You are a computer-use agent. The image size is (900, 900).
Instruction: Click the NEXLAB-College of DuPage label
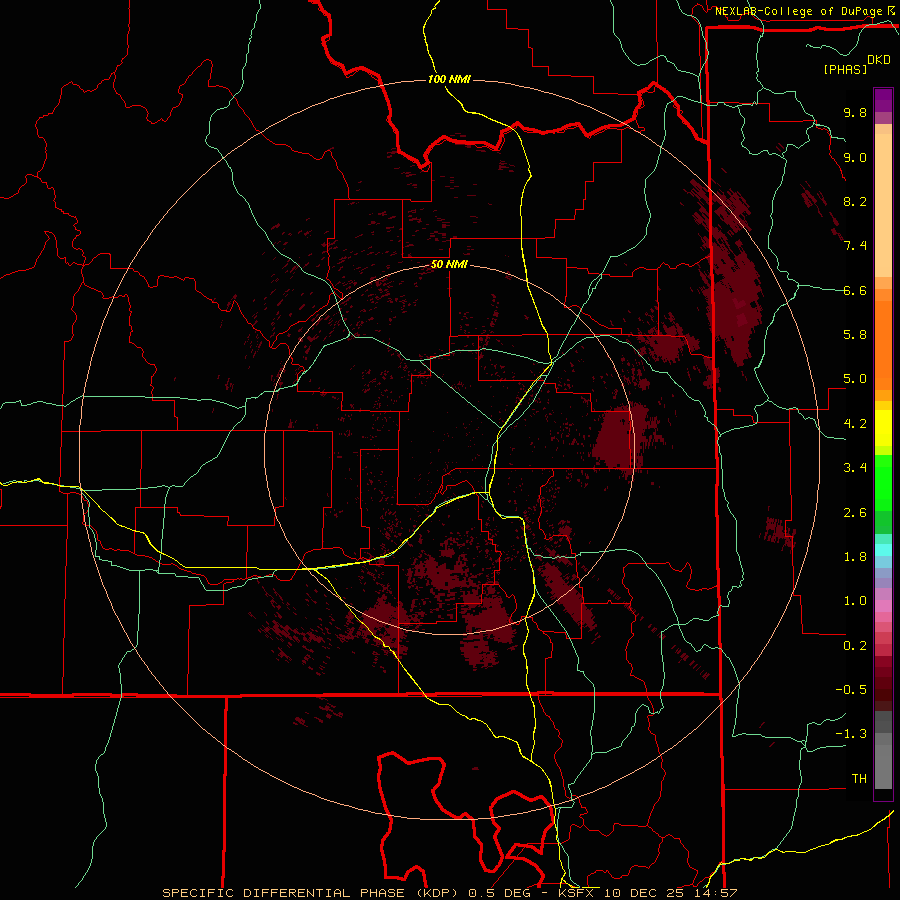click(x=798, y=11)
